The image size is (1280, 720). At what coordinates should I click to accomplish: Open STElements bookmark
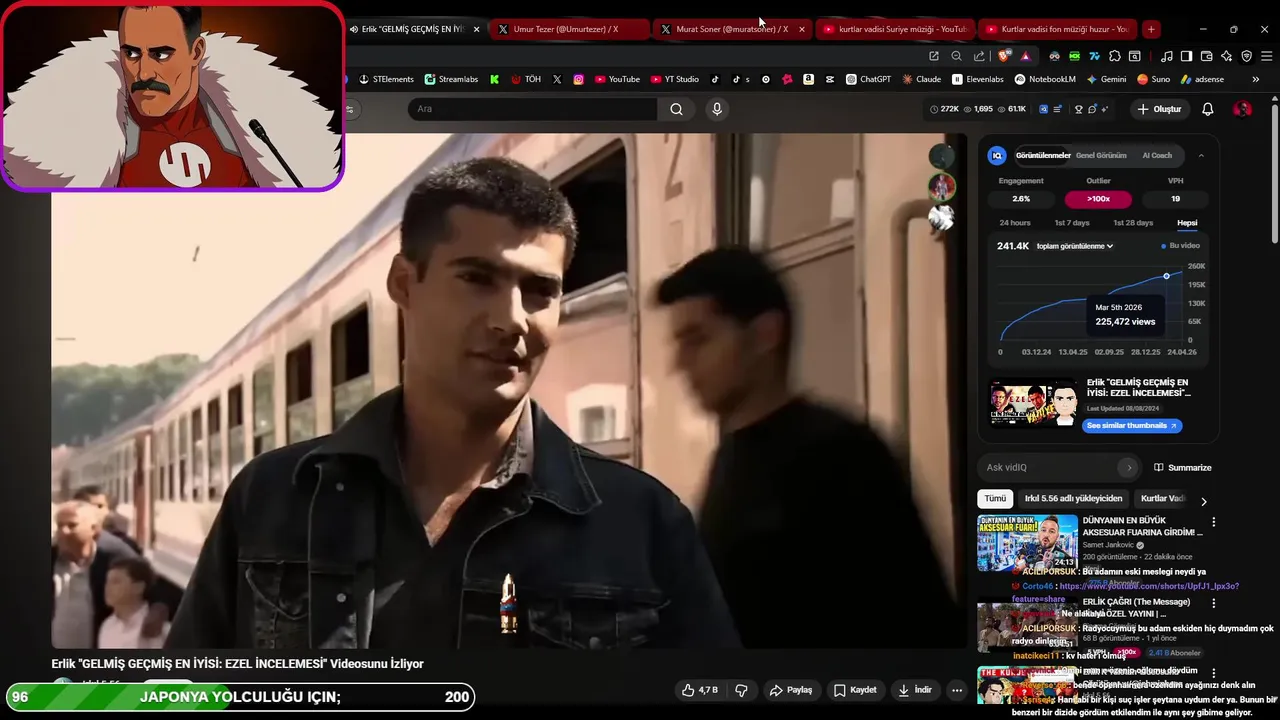[x=386, y=79]
